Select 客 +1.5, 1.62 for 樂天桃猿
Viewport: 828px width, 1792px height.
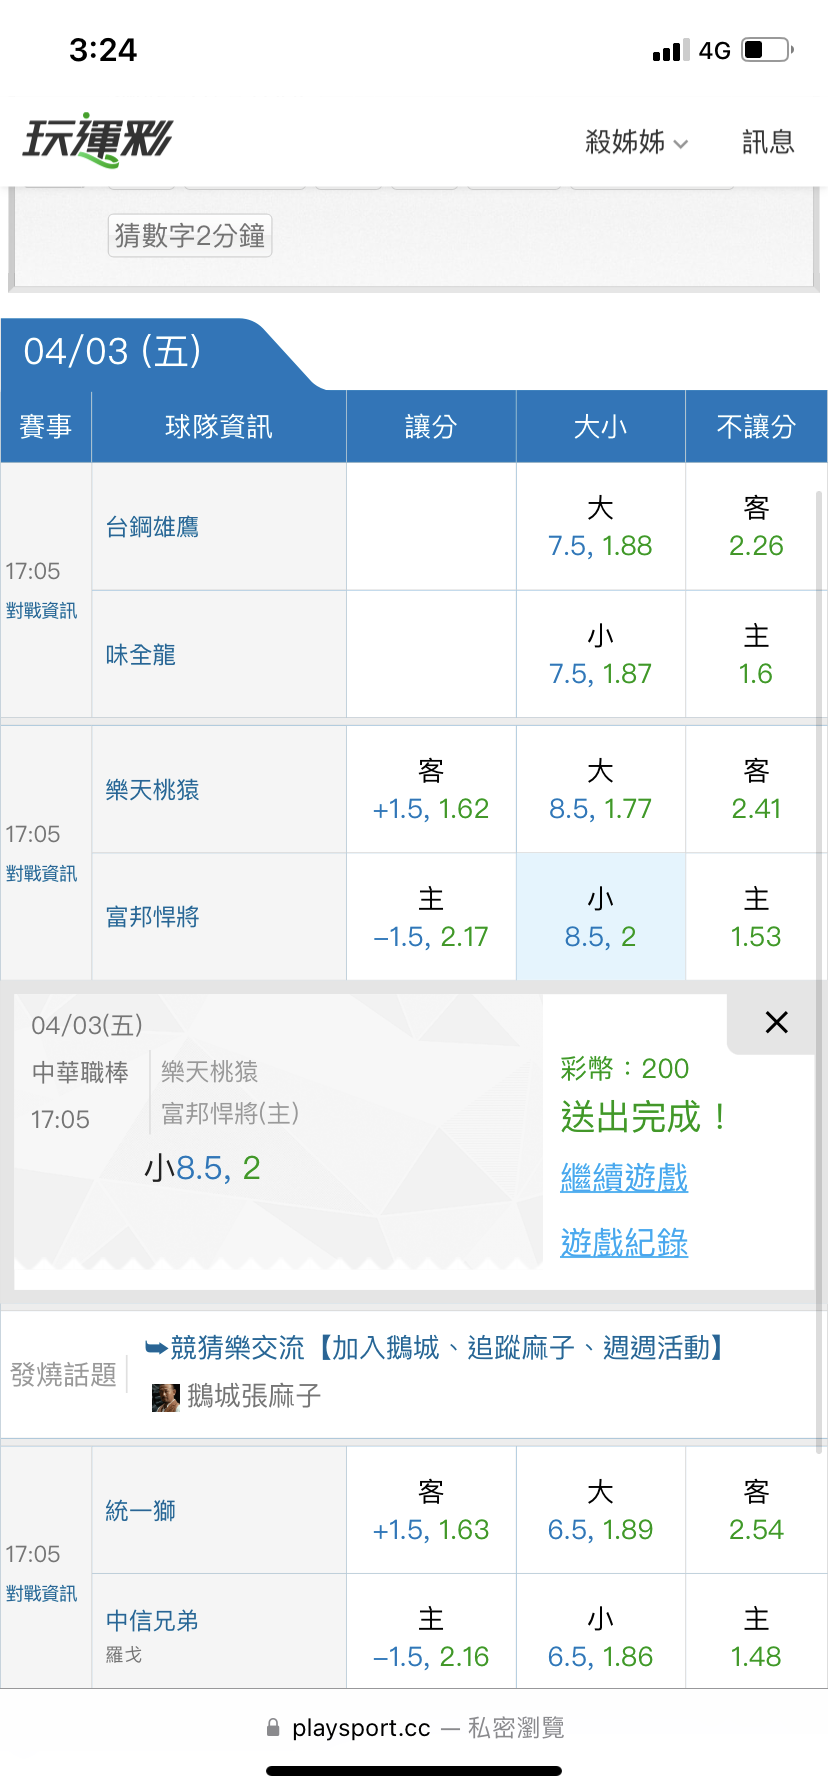(x=431, y=790)
